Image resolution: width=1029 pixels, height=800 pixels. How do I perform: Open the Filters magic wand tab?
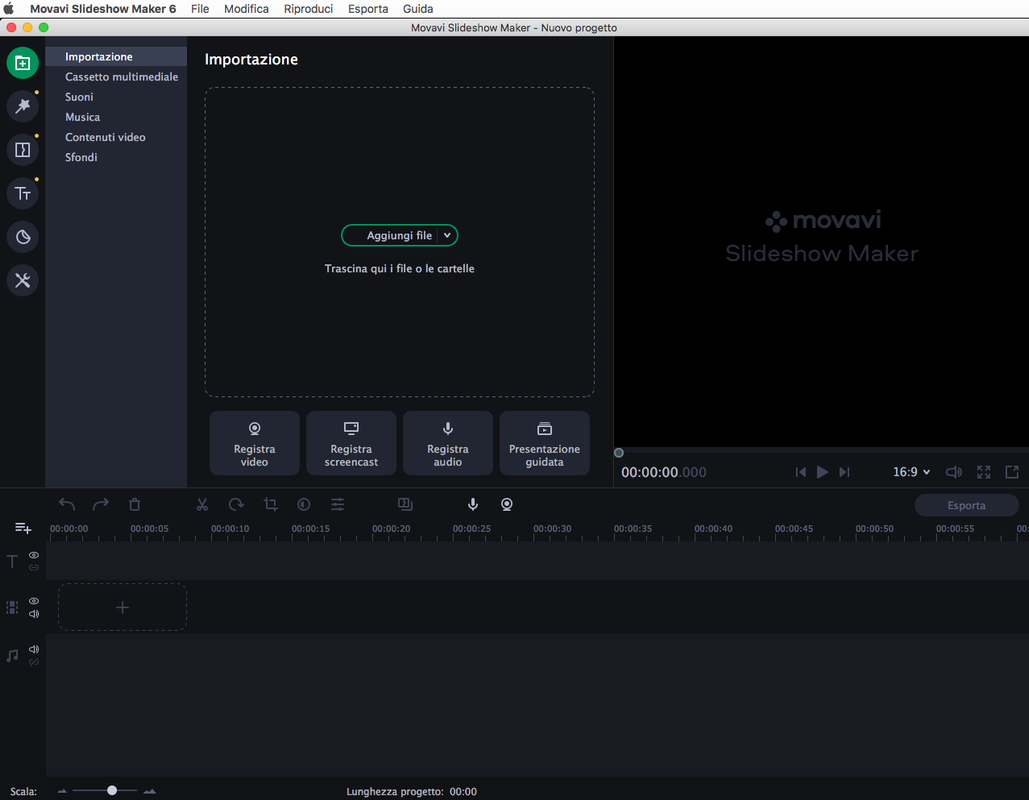[22, 106]
